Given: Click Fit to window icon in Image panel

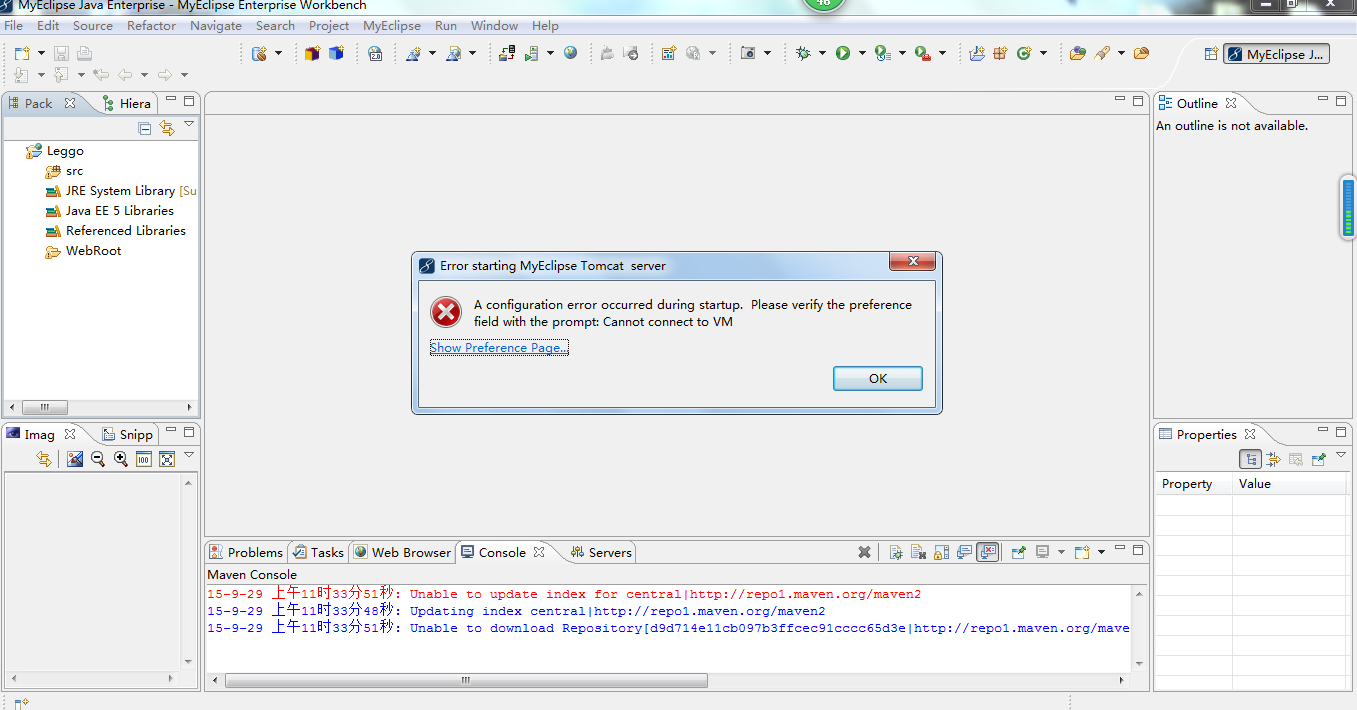Looking at the screenshot, I should click(x=167, y=459).
